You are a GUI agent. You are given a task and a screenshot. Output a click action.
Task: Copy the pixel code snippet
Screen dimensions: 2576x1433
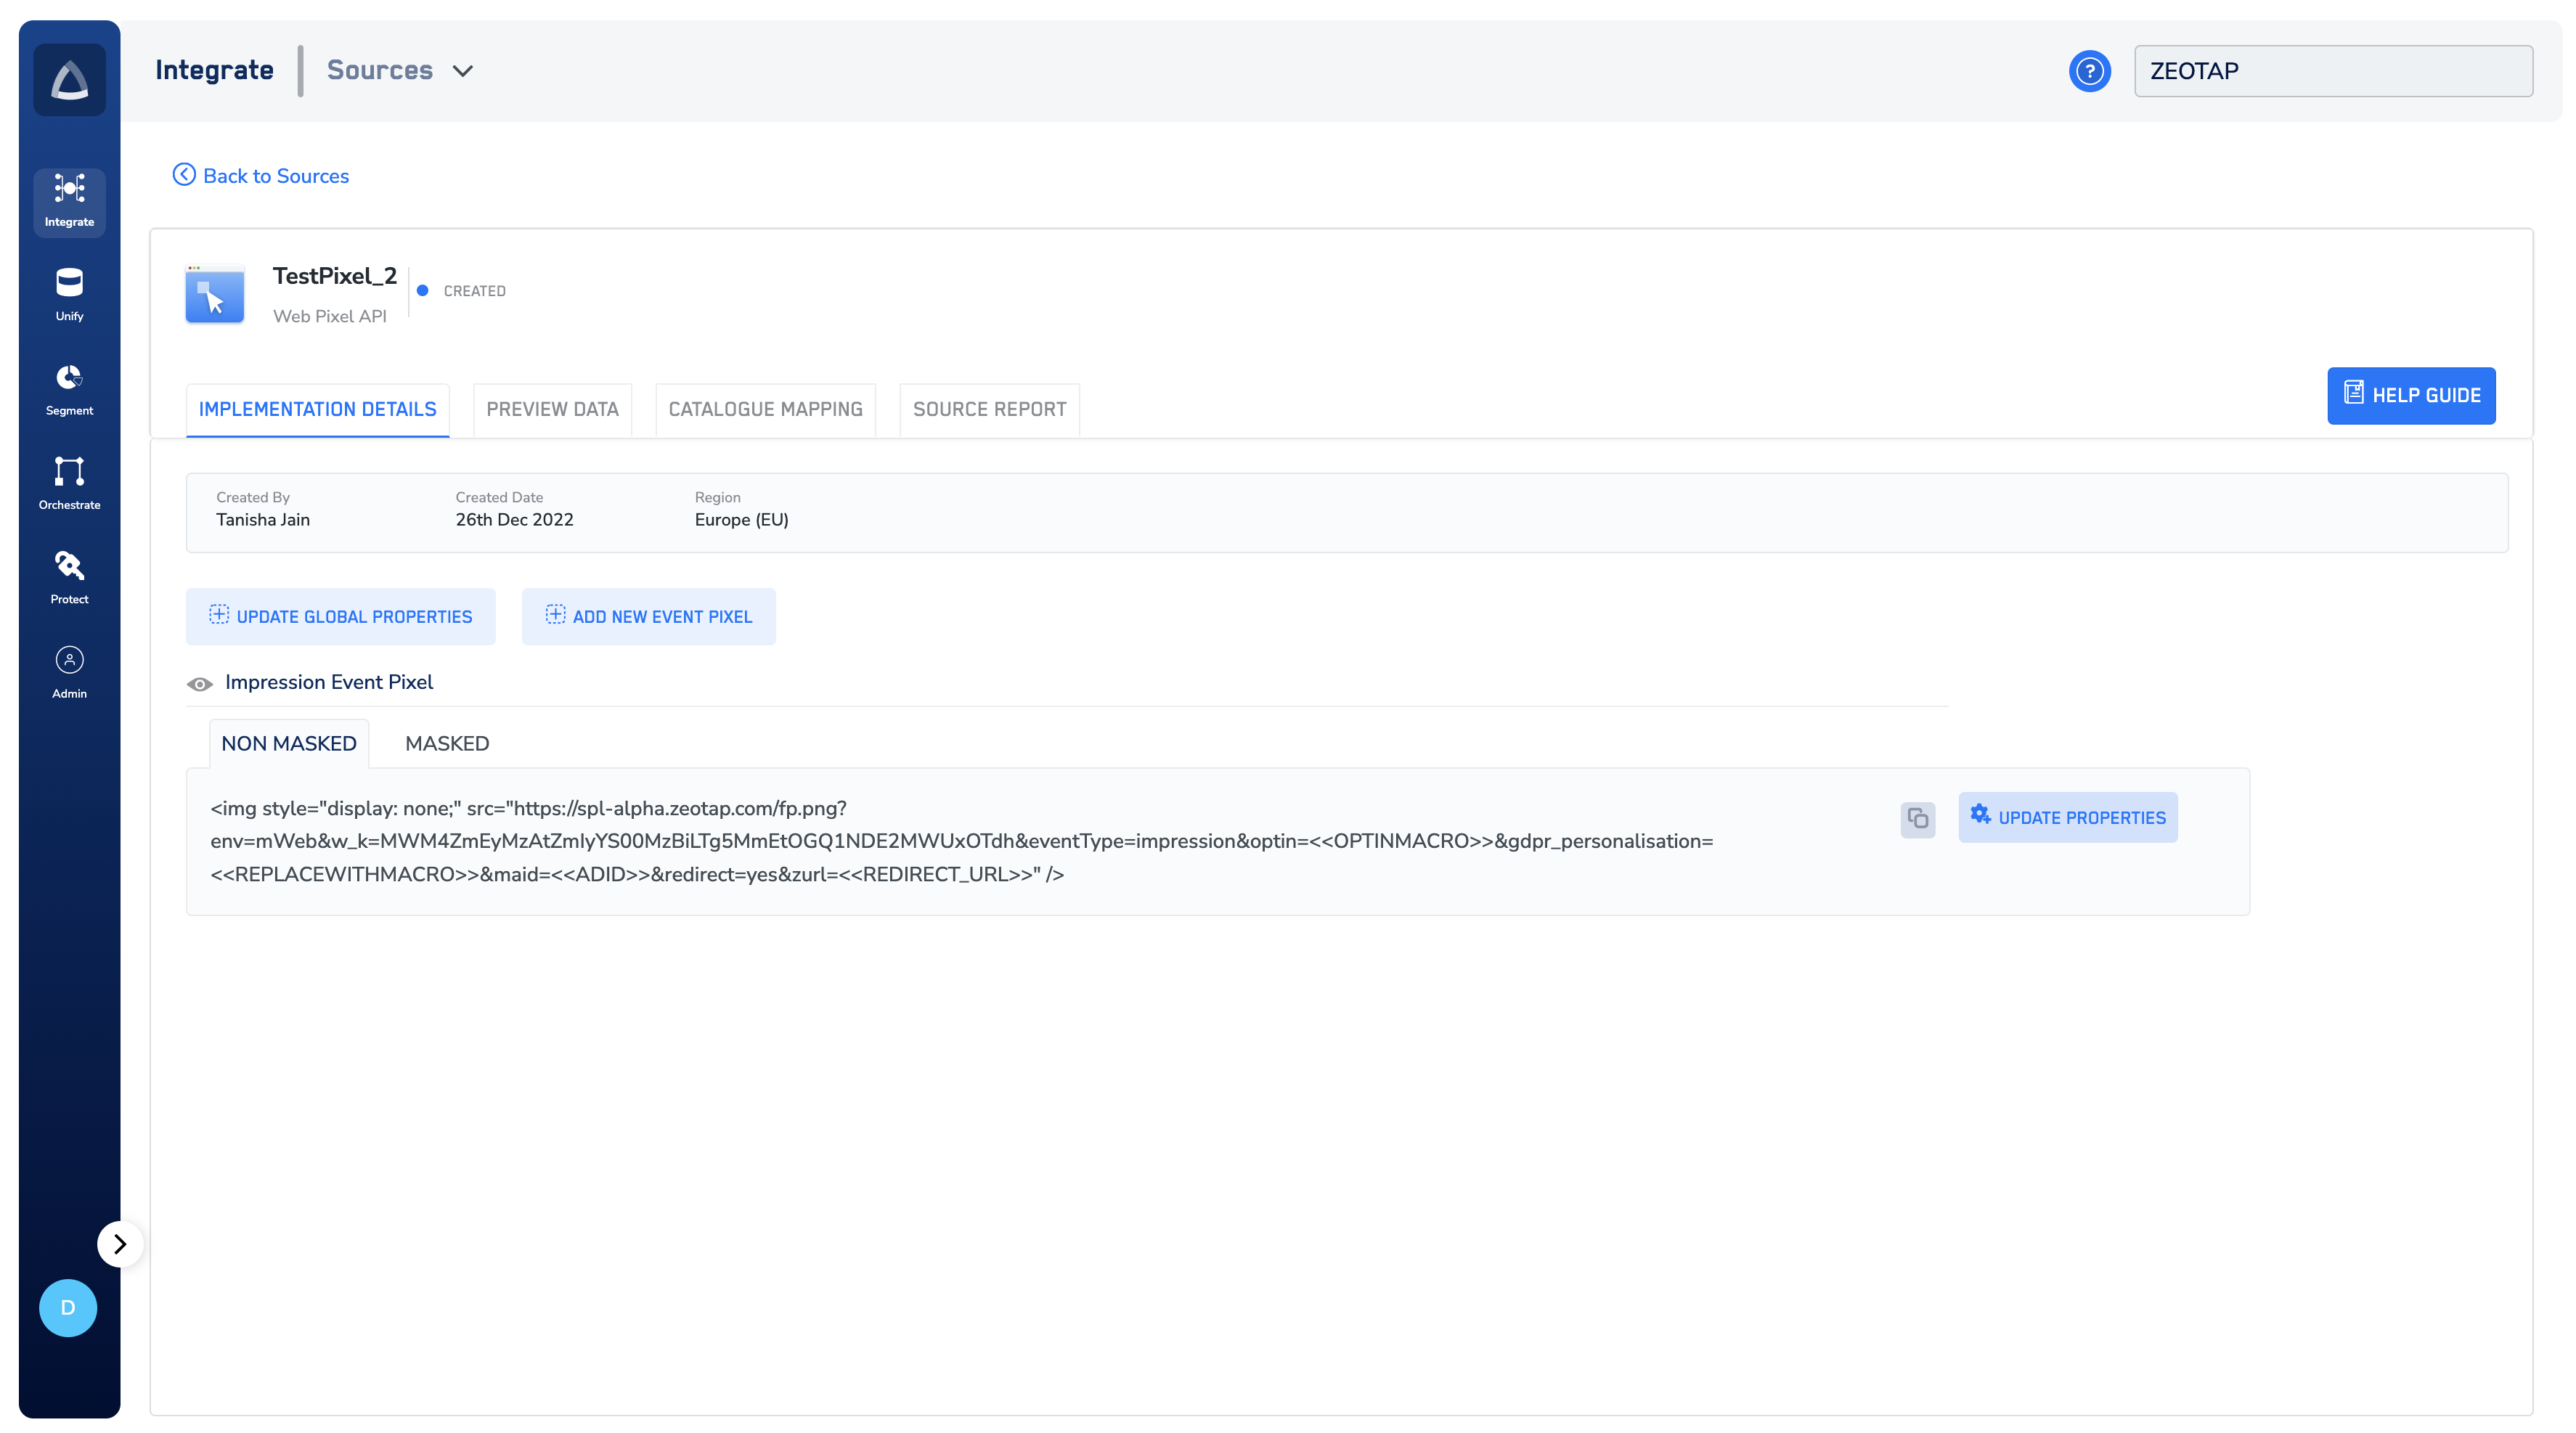[1917, 819]
